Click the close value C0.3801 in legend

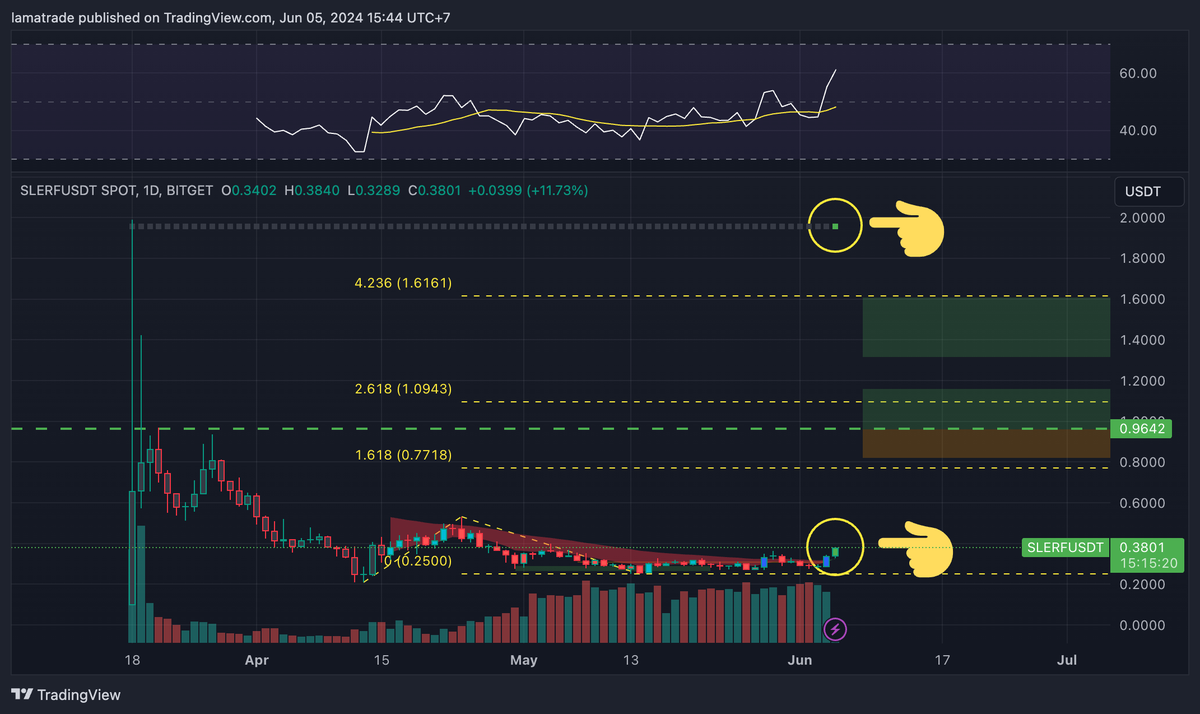(x=436, y=190)
